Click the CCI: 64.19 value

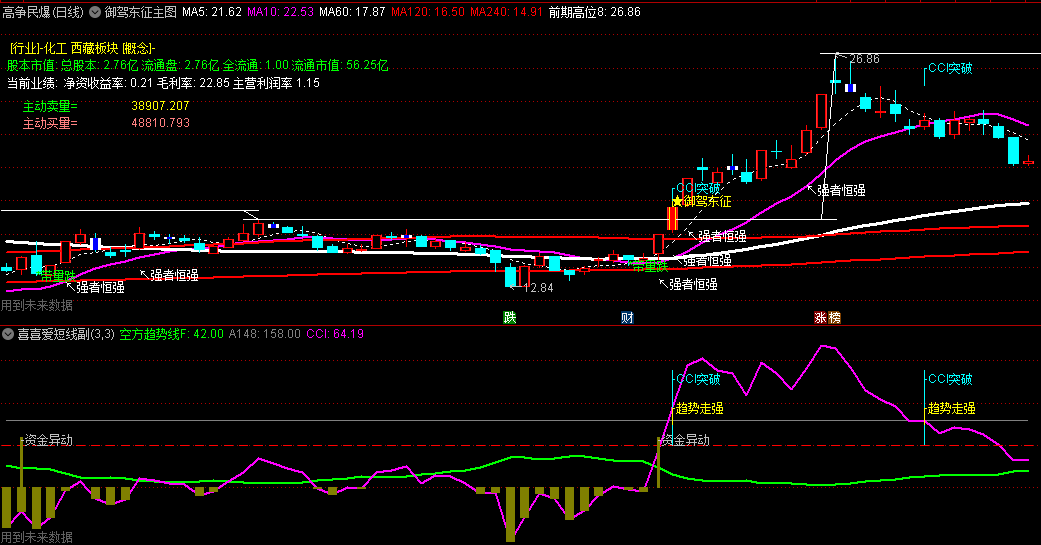(x=335, y=334)
